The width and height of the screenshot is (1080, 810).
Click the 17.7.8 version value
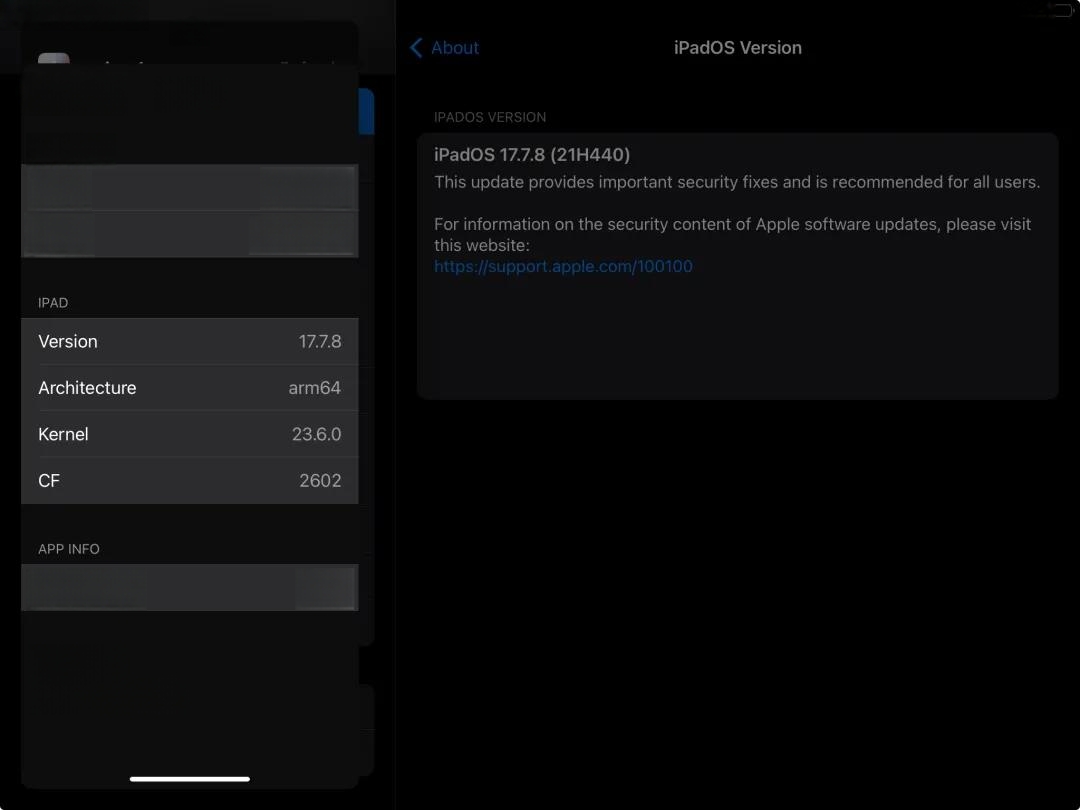[320, 342]
